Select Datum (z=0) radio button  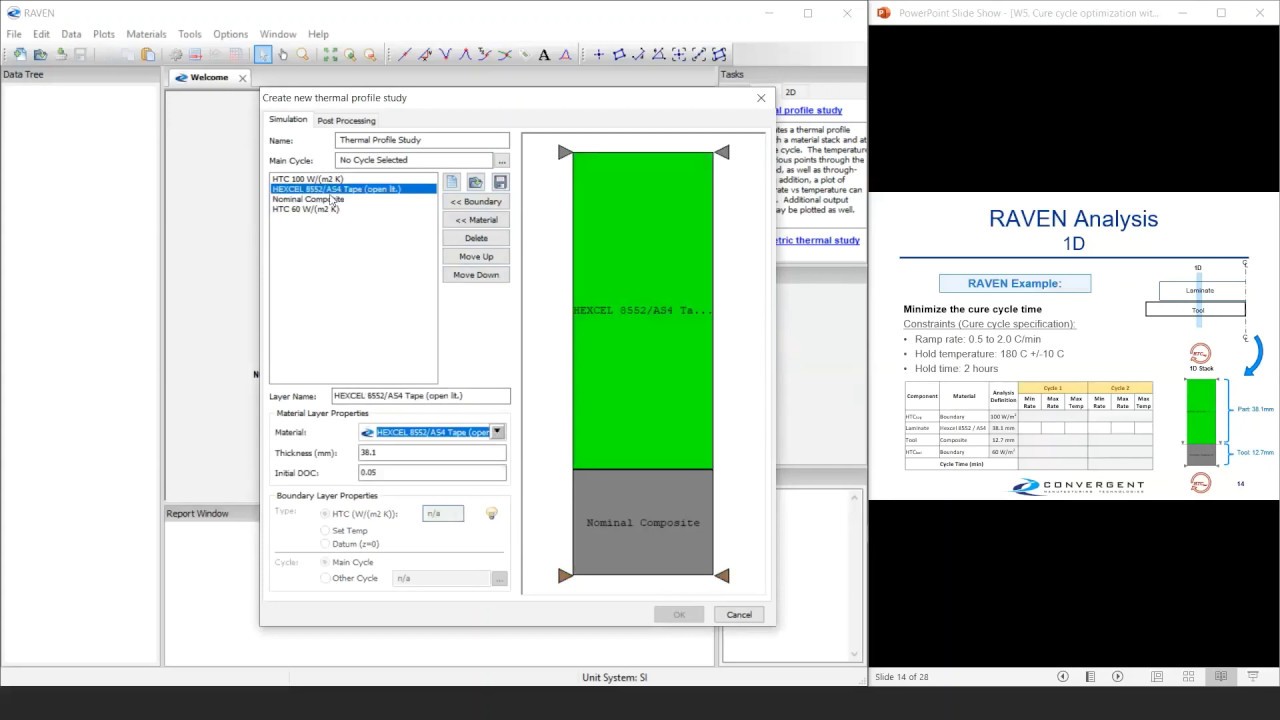[325, 544]
